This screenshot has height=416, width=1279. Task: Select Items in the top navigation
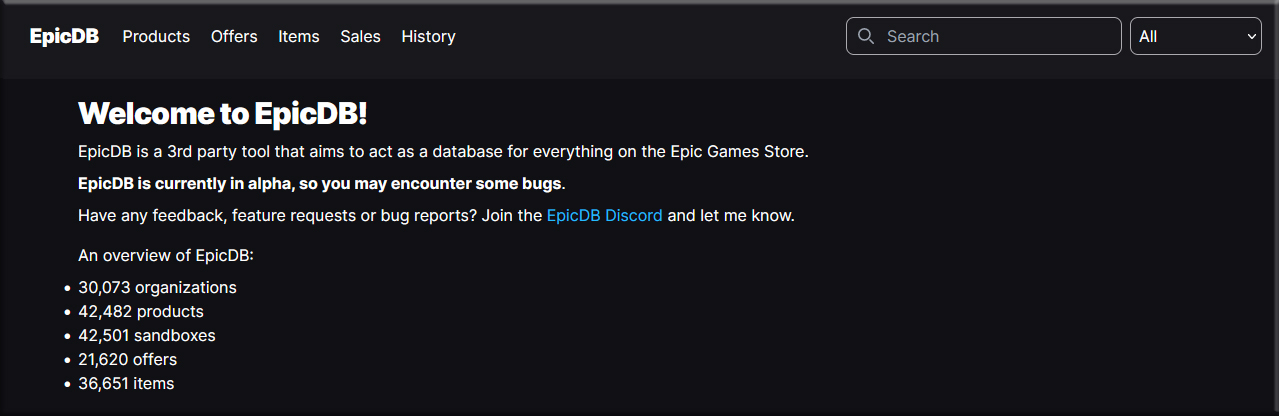(x=299, y=36)
